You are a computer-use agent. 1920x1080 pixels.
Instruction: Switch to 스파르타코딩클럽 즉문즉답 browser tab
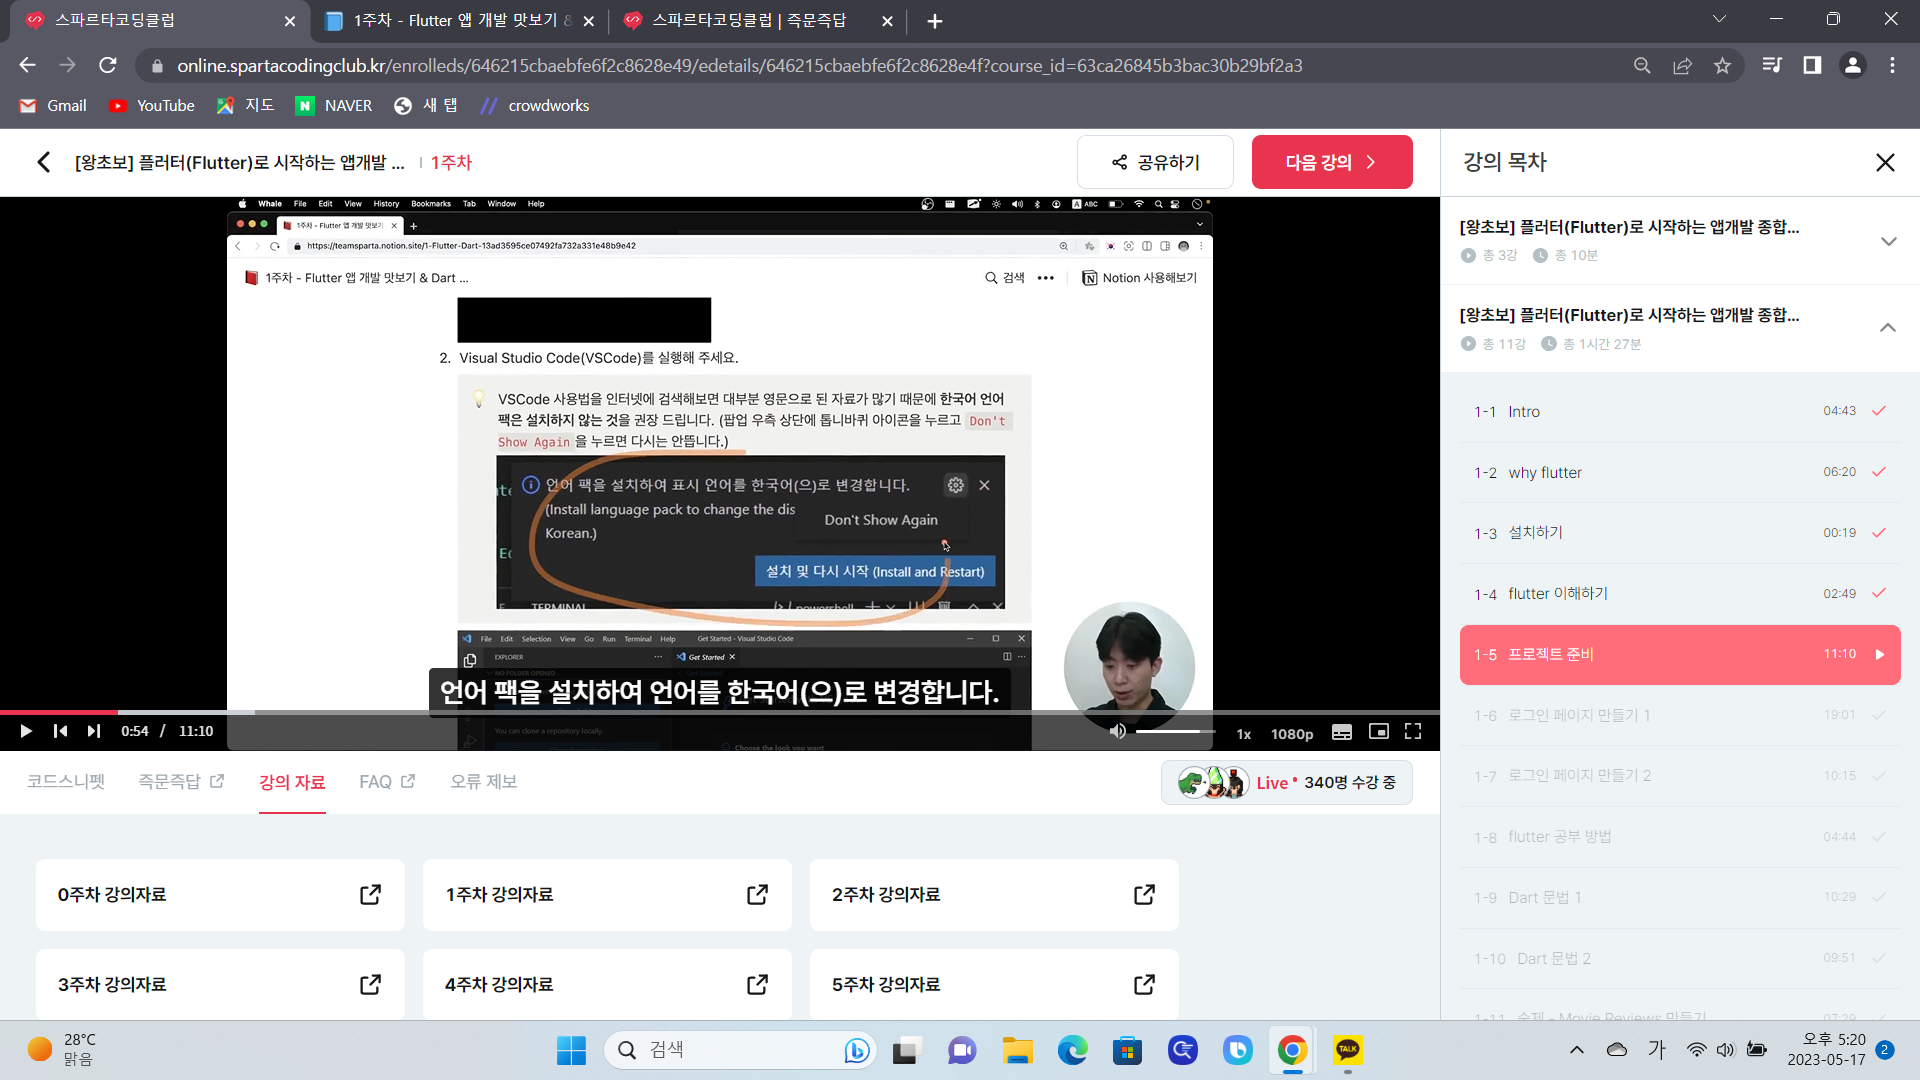[x=757, y=21]
